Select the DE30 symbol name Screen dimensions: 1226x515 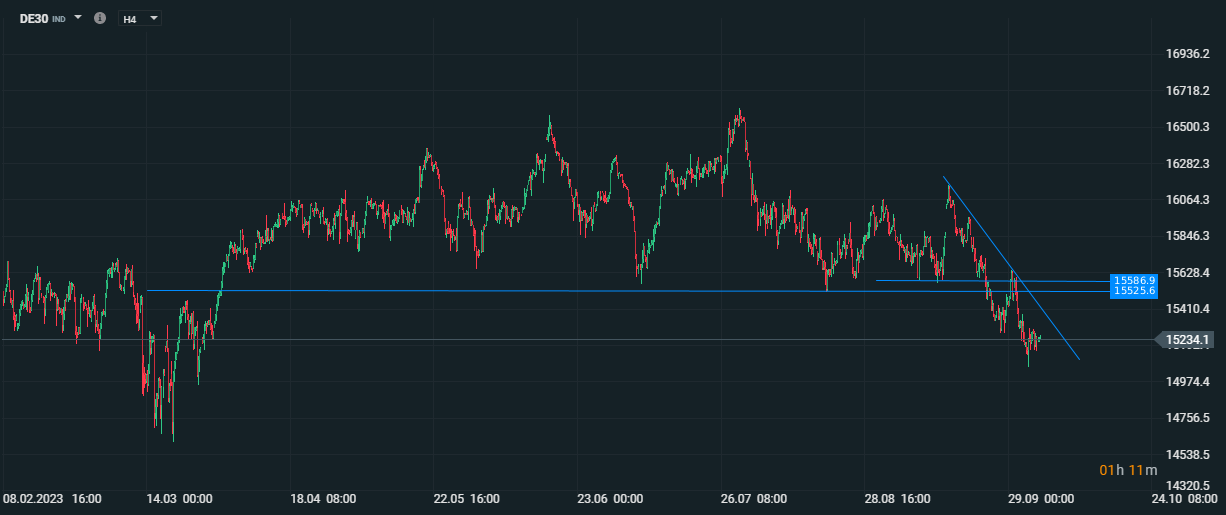(34, 18)
